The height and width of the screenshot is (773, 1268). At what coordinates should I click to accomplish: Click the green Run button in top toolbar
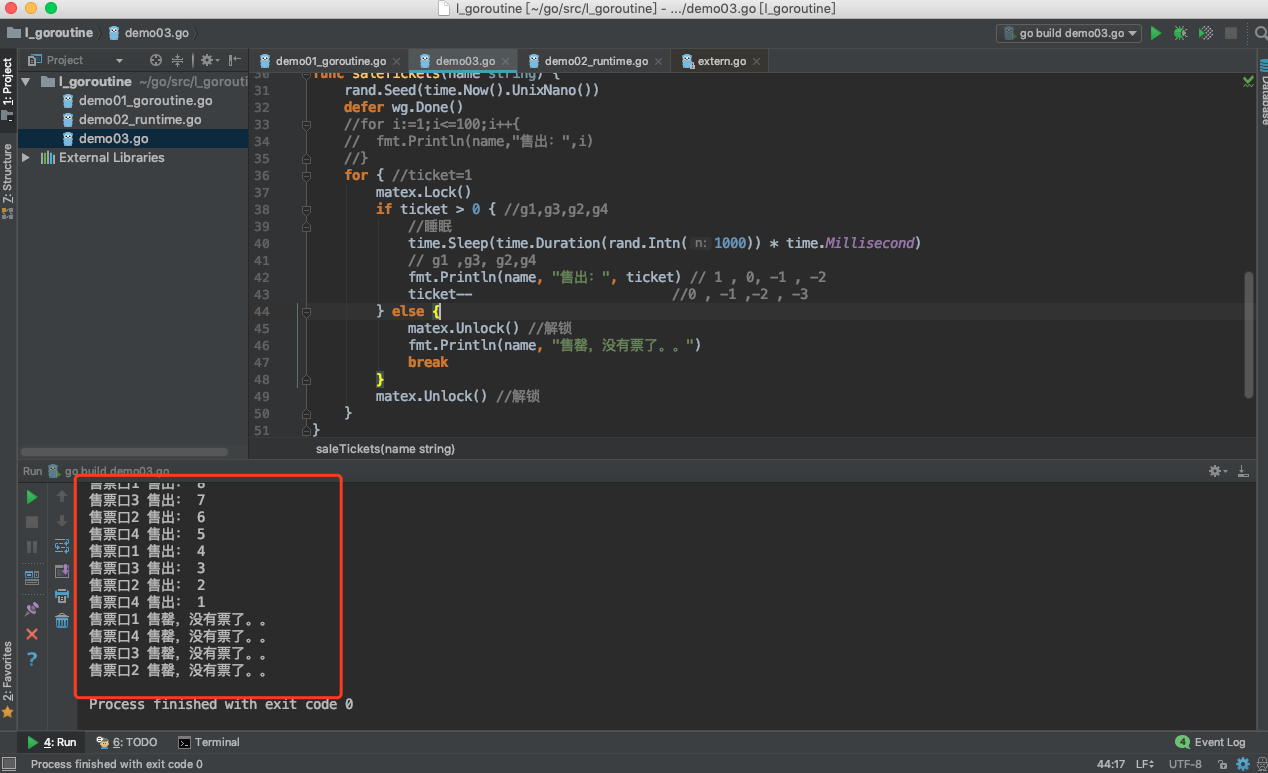[x=1156, y=33]
